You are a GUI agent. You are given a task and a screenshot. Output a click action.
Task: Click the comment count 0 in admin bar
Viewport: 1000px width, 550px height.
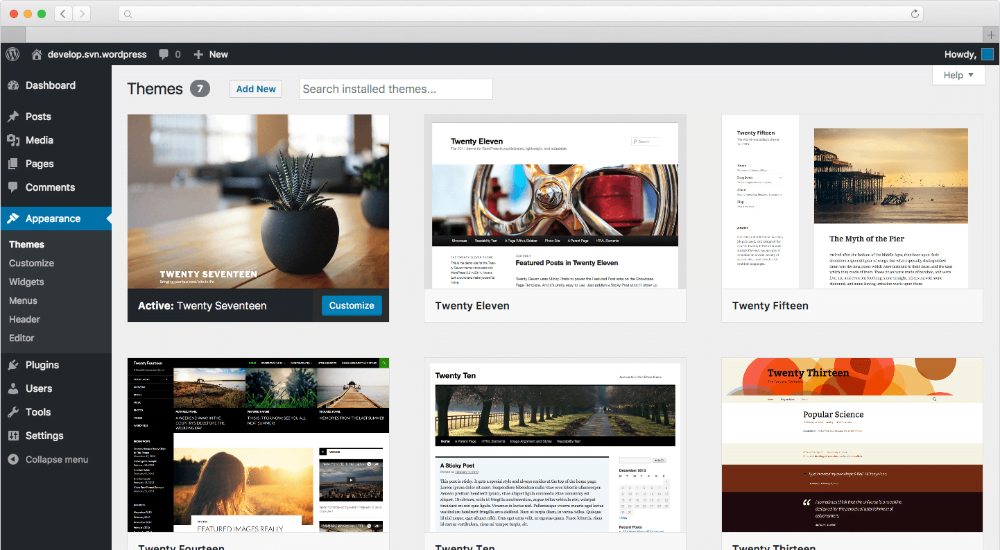(178, 54)
